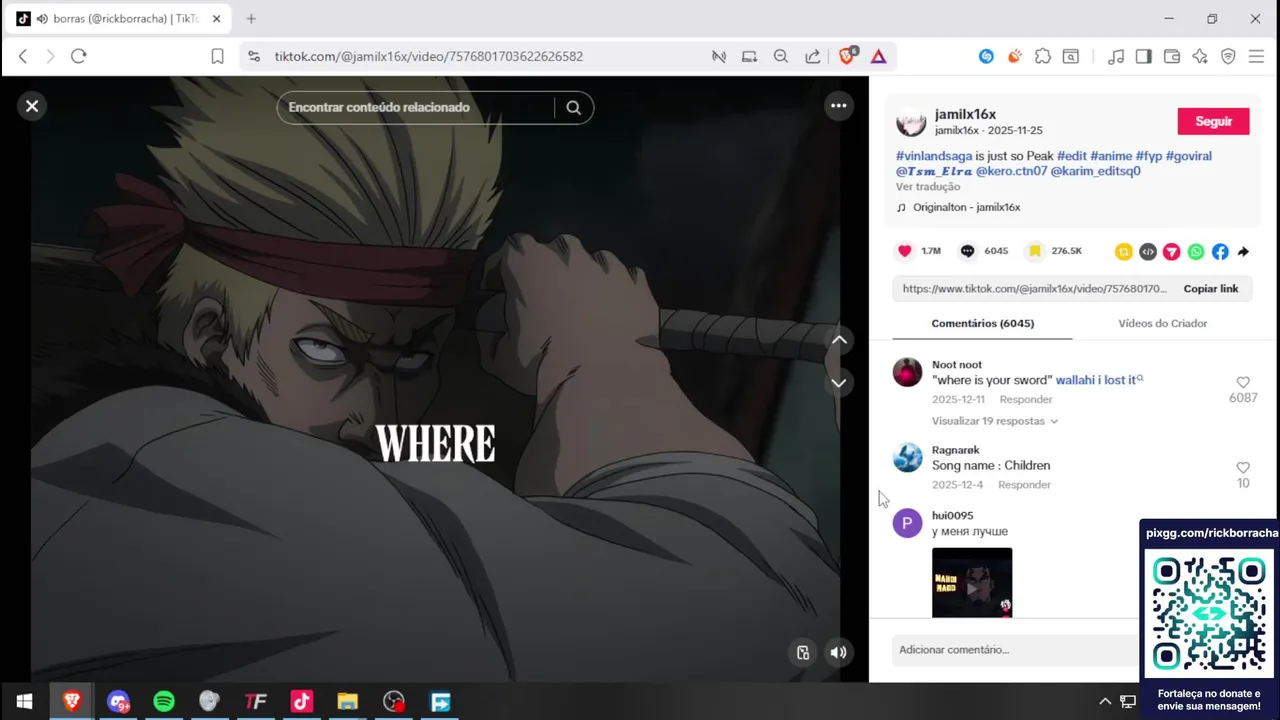Mute the video sound

[839, 653]
